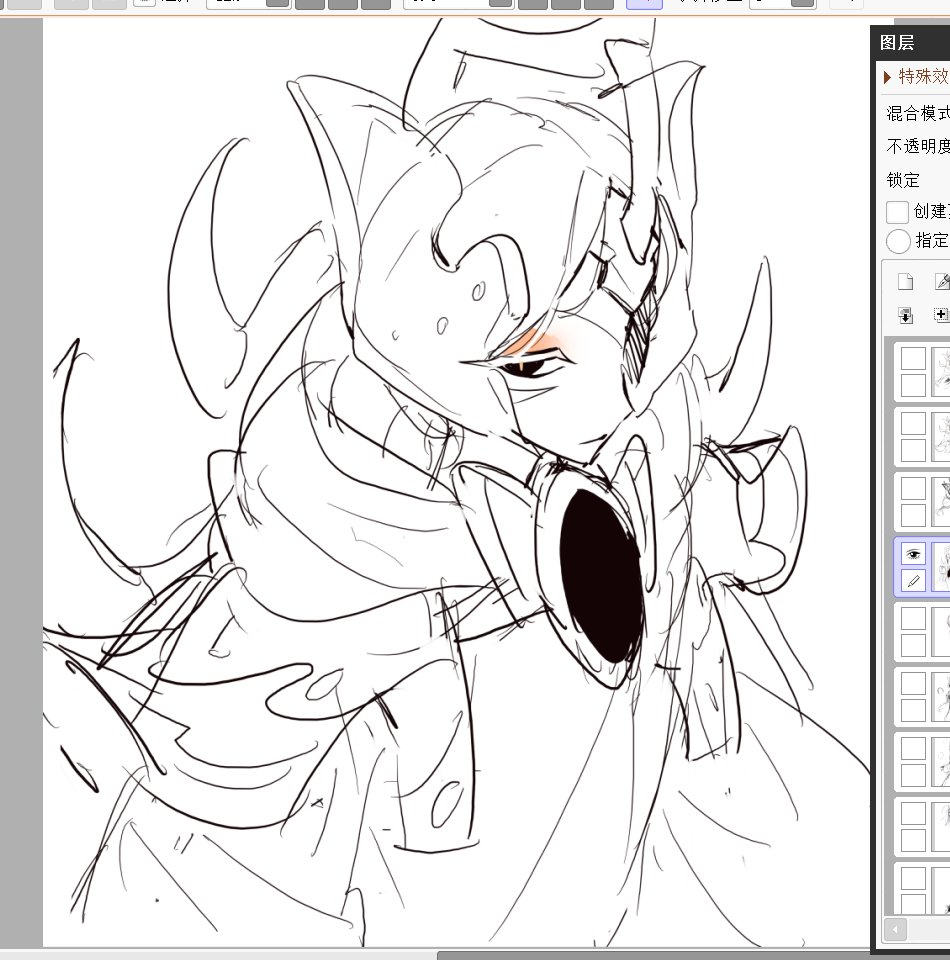Screen dimensions: 950x960
Task: Show the sixth layer from the top
Action: point(913,684)
